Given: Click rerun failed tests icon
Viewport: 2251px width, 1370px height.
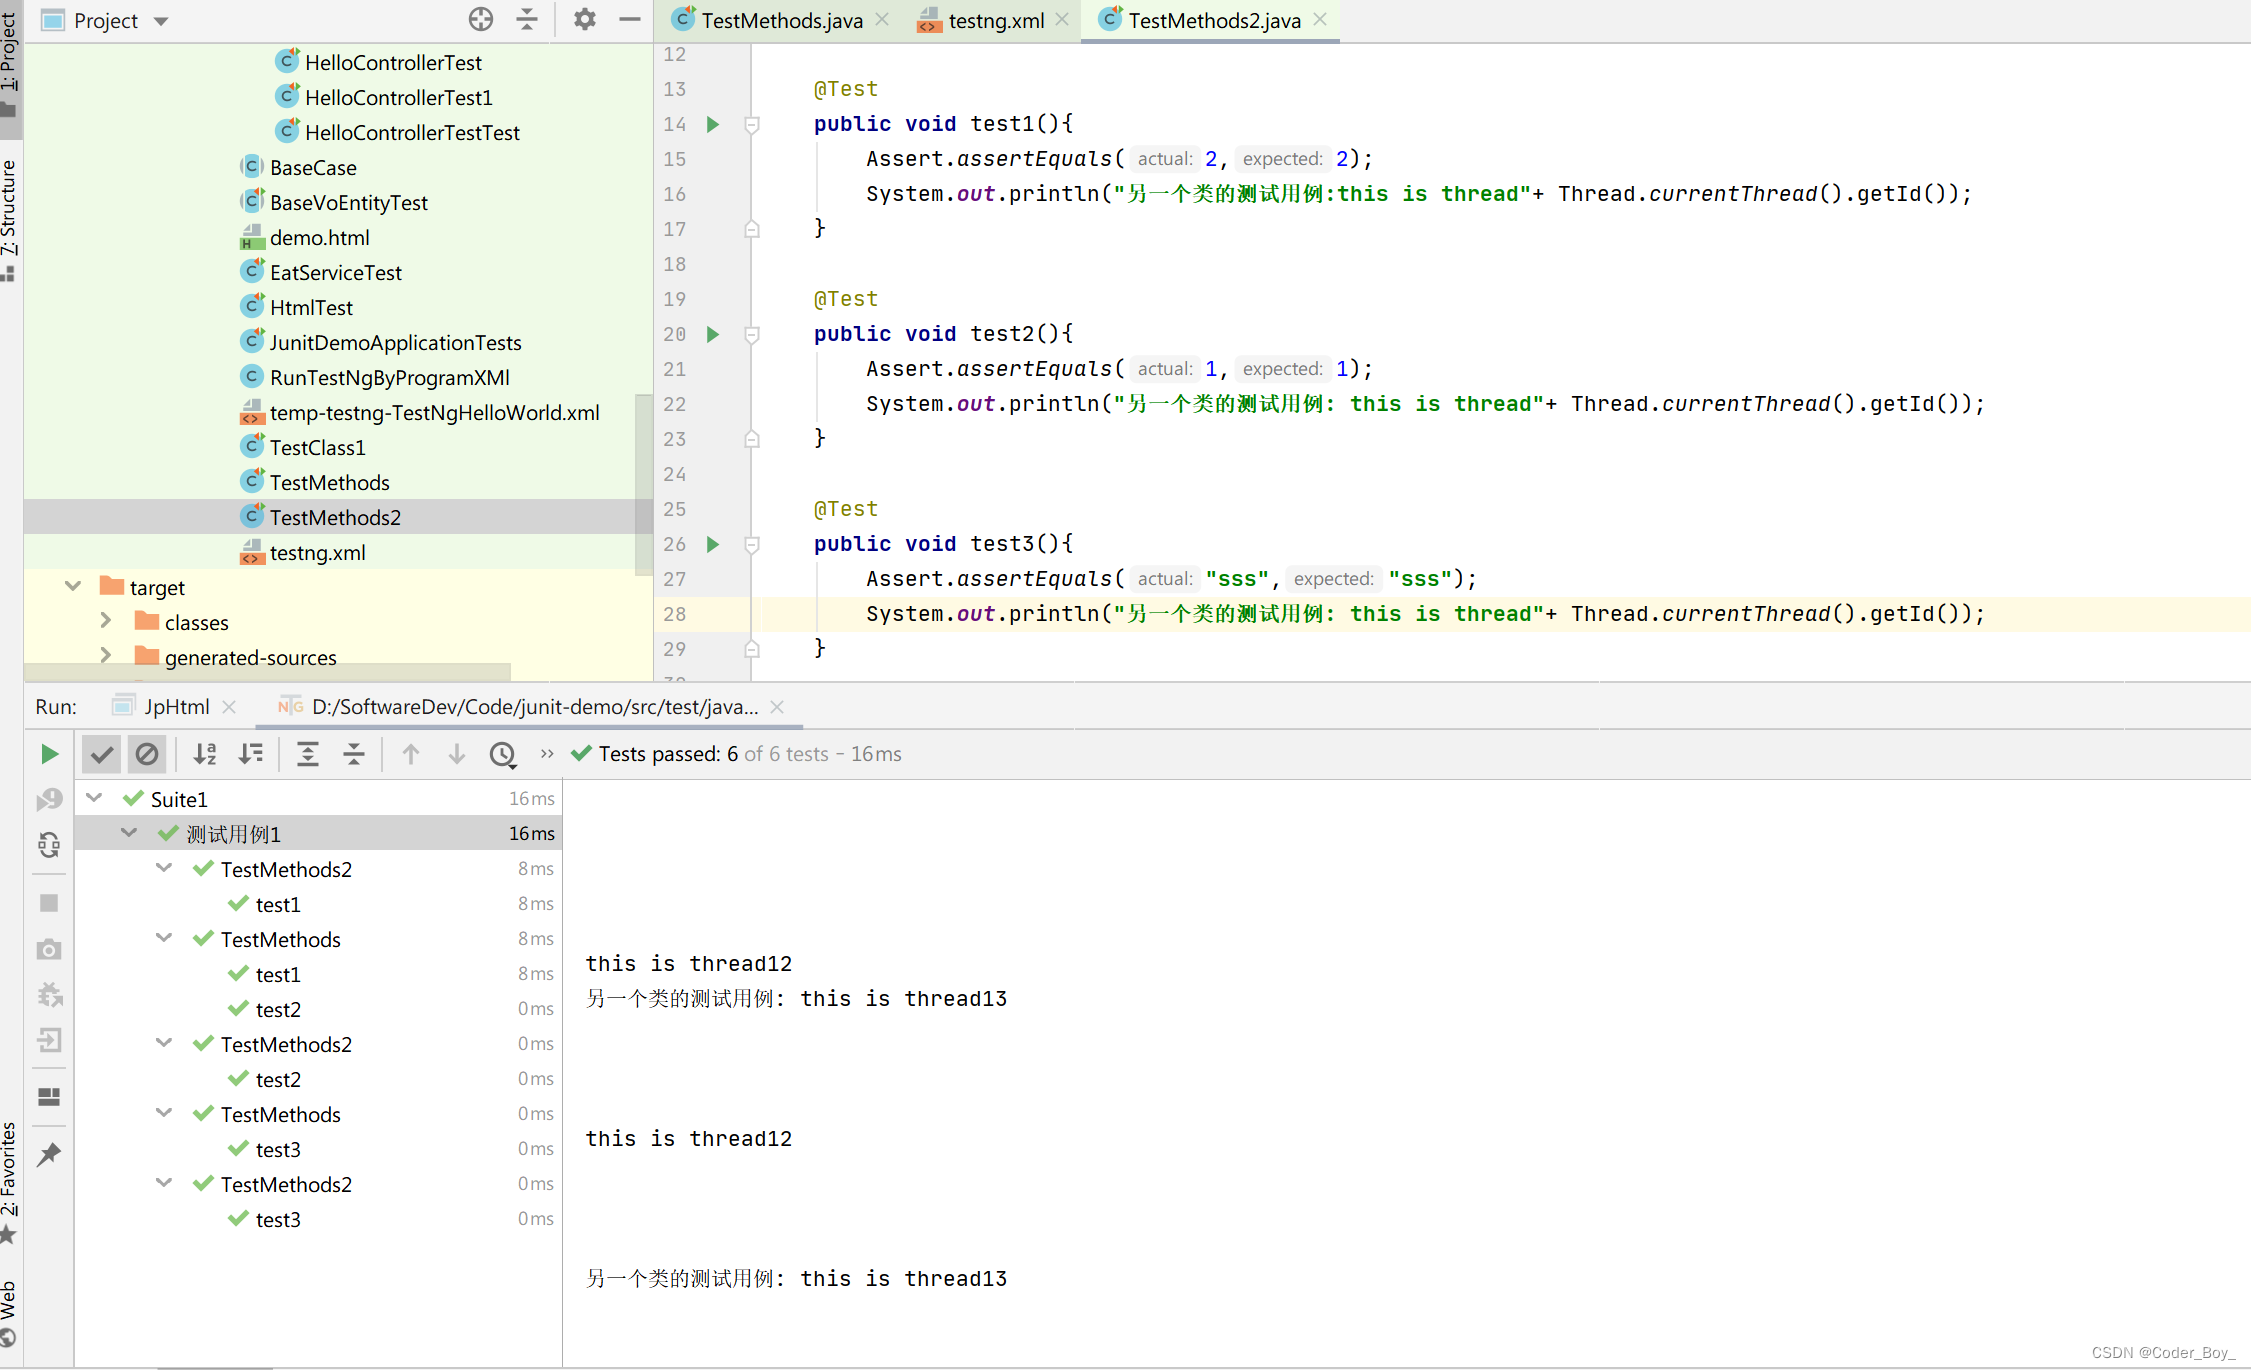Looking at the screenshot, I should click(49, 799).
